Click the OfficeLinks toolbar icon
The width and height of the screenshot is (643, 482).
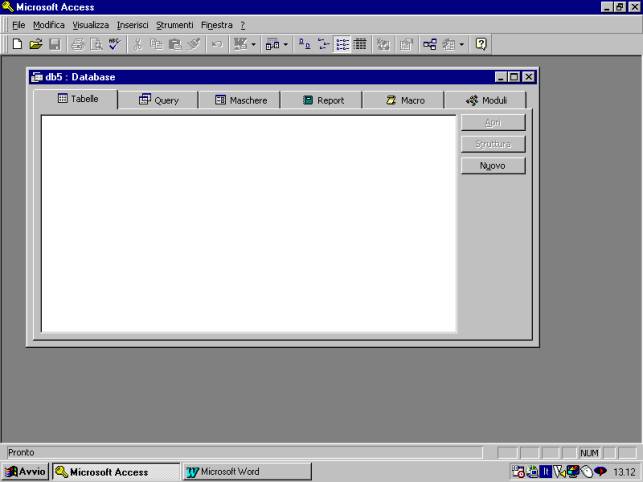pos(240,44)
